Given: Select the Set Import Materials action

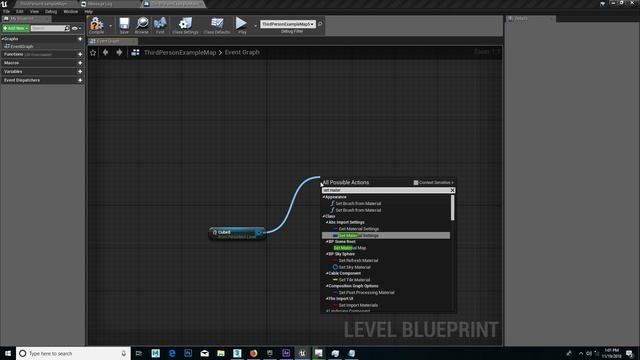Looking at the screenshot, I should coord(358,305).
